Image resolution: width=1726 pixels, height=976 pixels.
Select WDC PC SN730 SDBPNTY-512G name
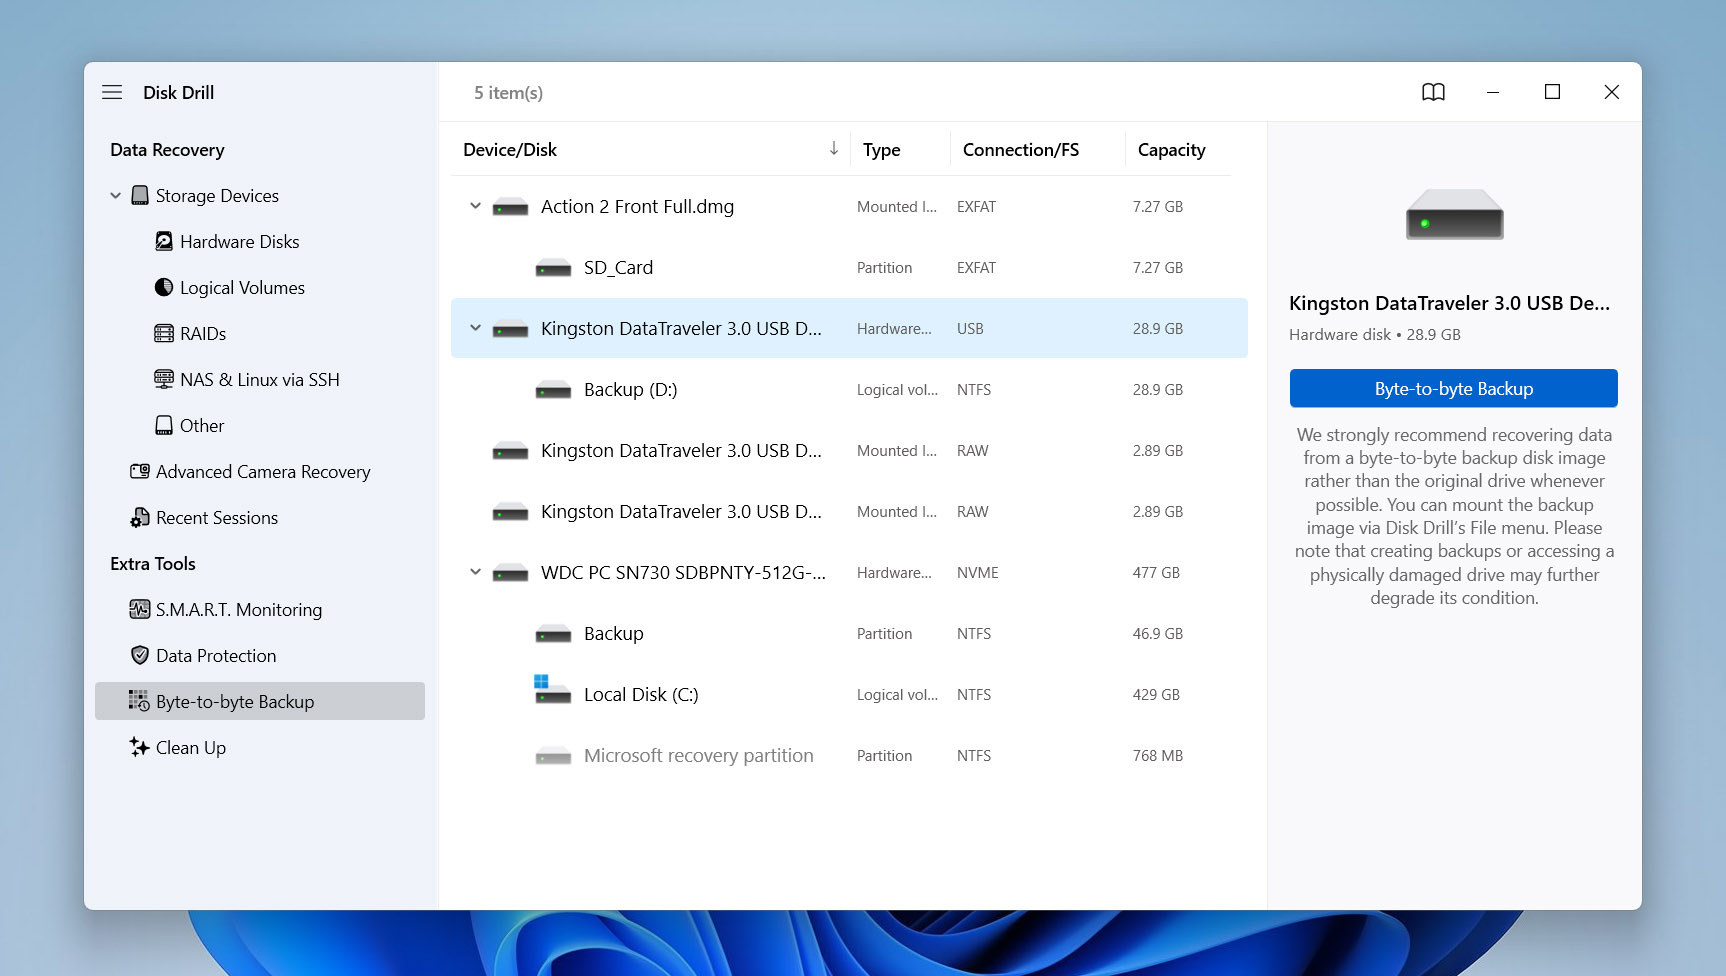(x=683, y=572)
